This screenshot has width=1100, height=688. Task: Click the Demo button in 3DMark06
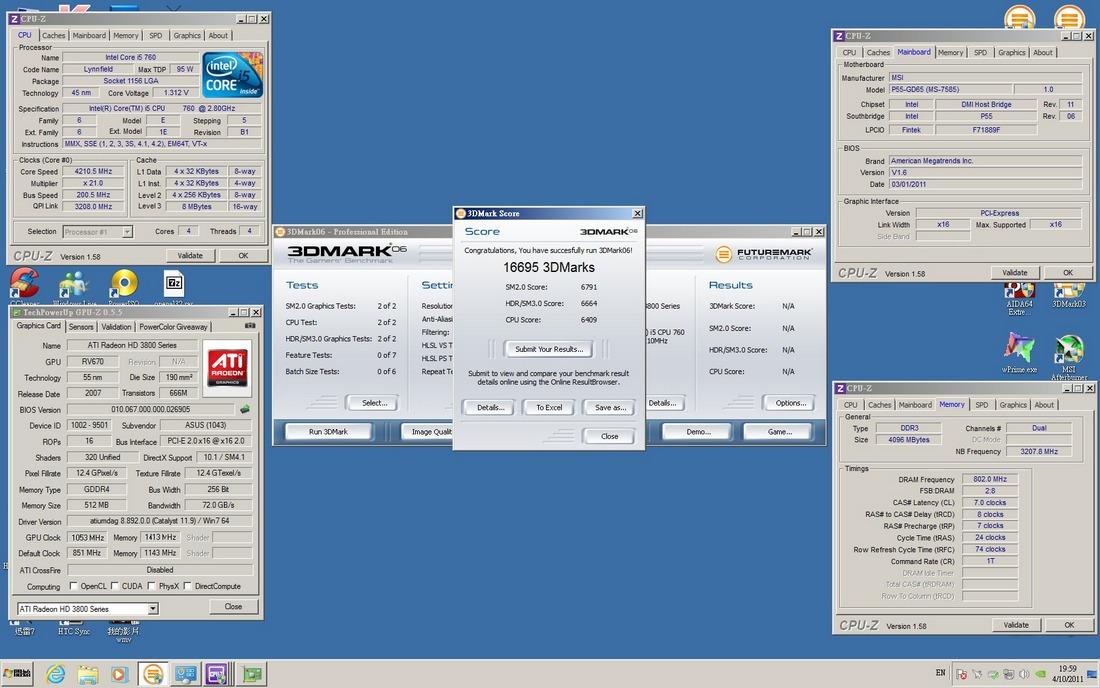(x=697, y=431)
